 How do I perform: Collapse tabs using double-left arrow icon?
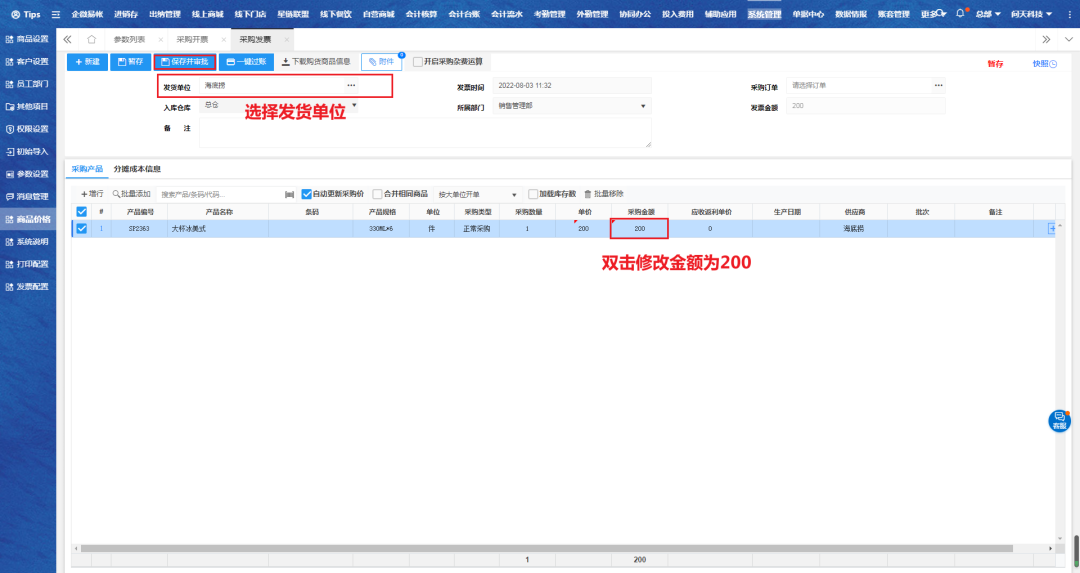point(67,39)
